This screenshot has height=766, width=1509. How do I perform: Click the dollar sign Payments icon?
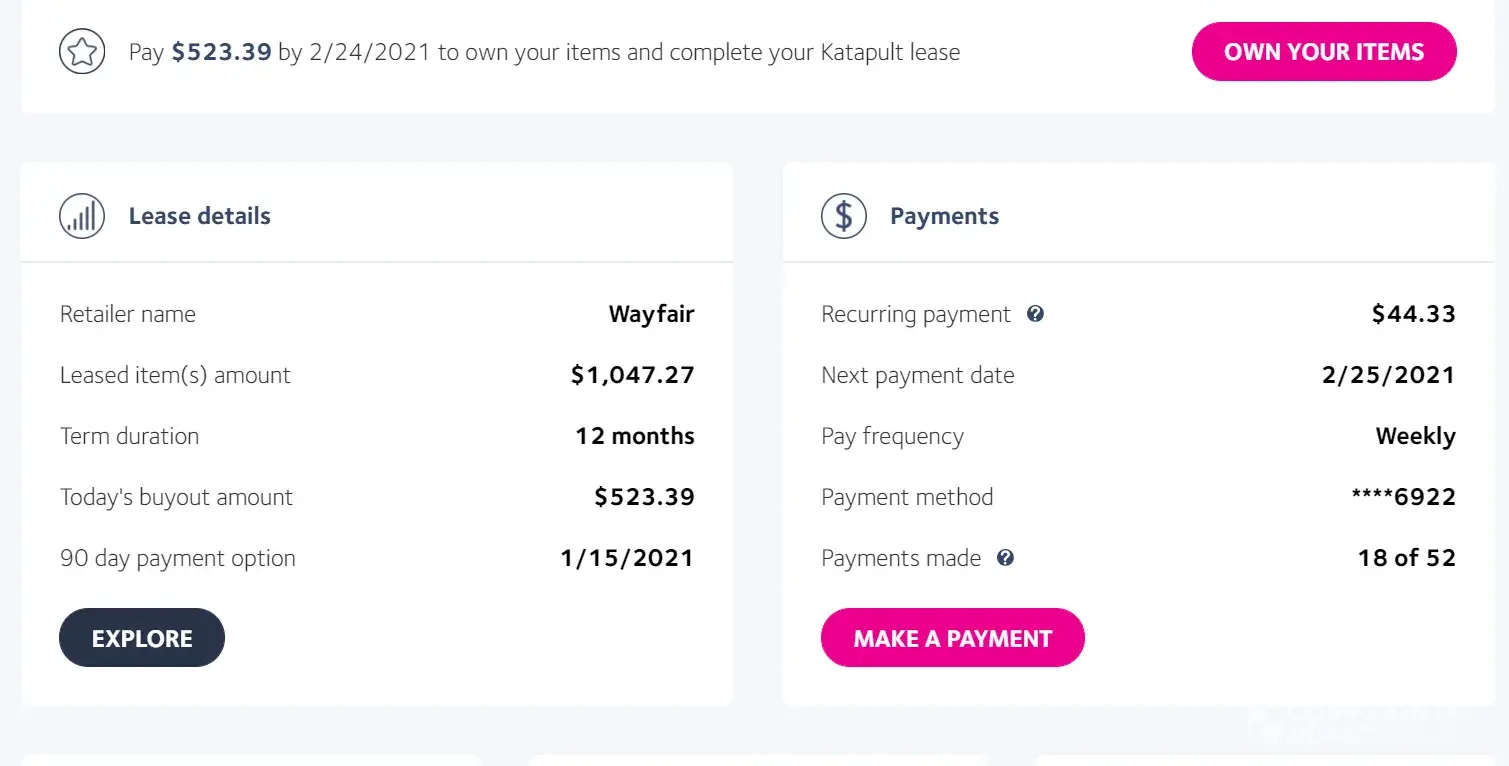pos(843,216)
